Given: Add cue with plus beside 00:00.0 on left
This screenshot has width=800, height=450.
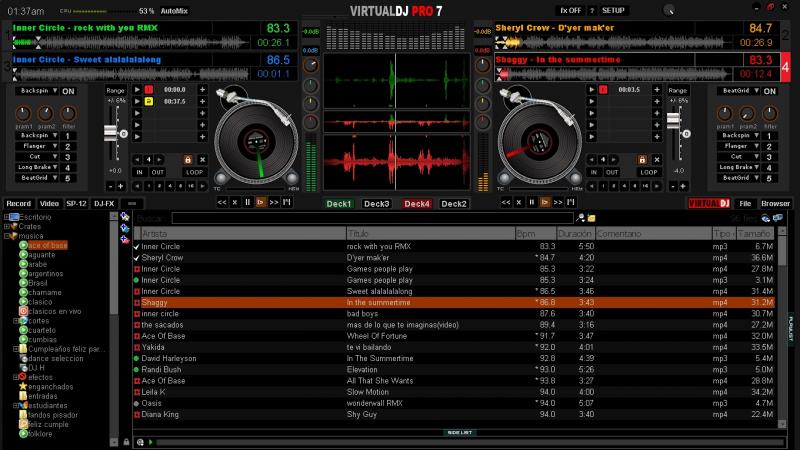Looking at the screenshot, I should tap(203, 90).
